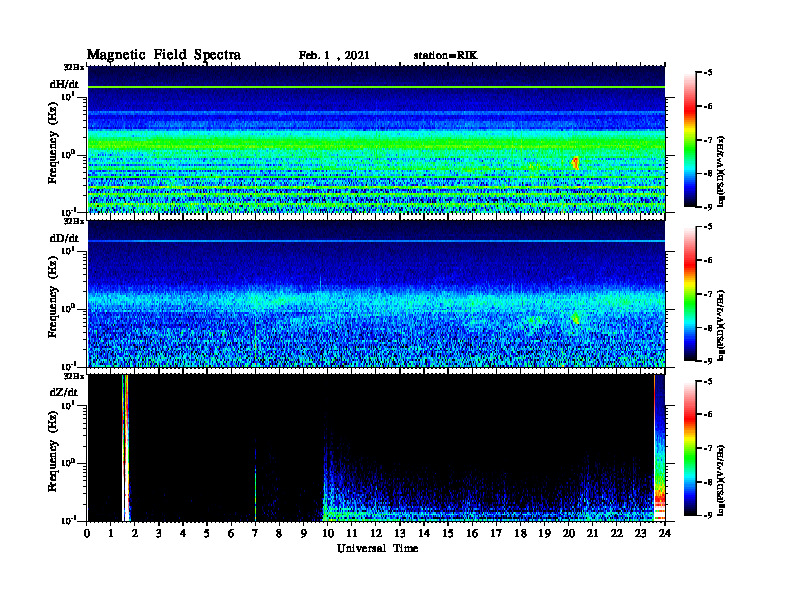The image size is (792, 612).
Task: Click the "24" tick on Universal Time axis
Action: (665, 533)
